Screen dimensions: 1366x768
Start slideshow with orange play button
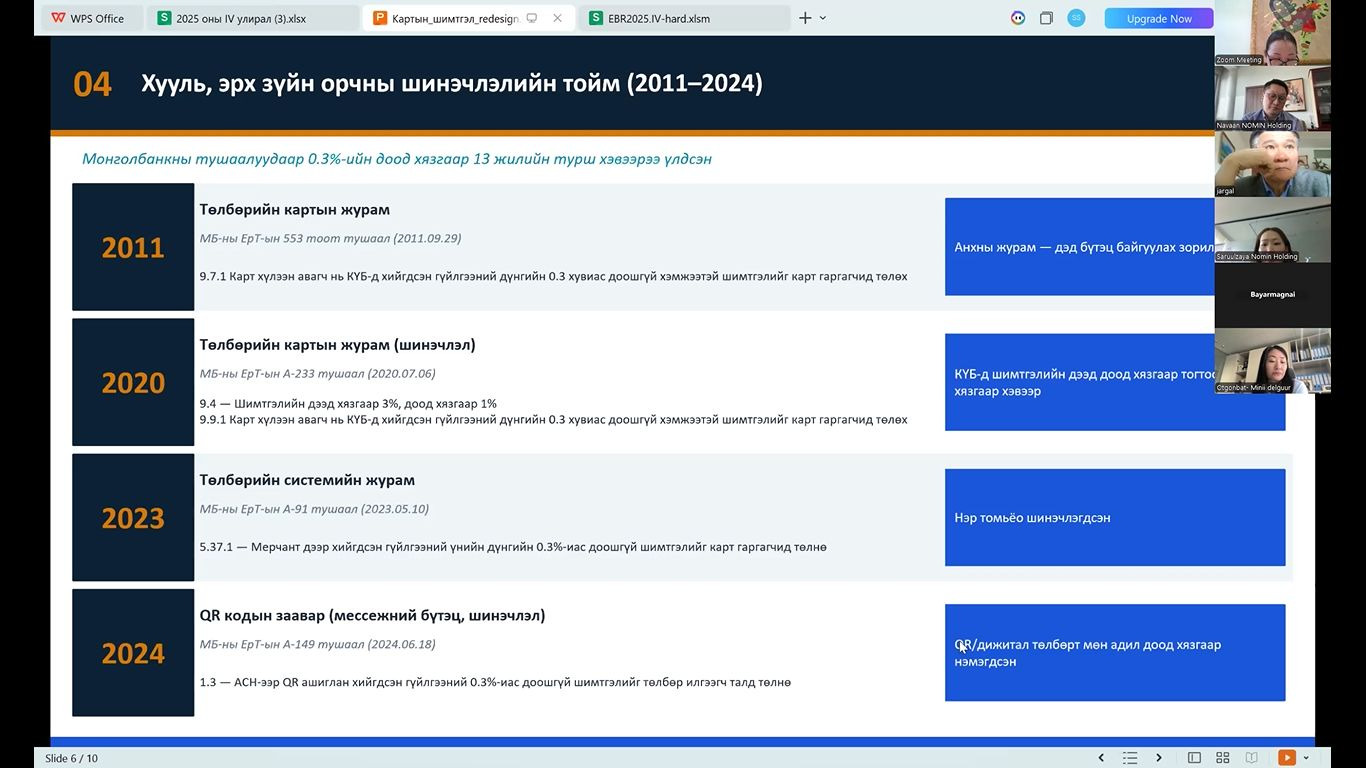point(1286,758)
